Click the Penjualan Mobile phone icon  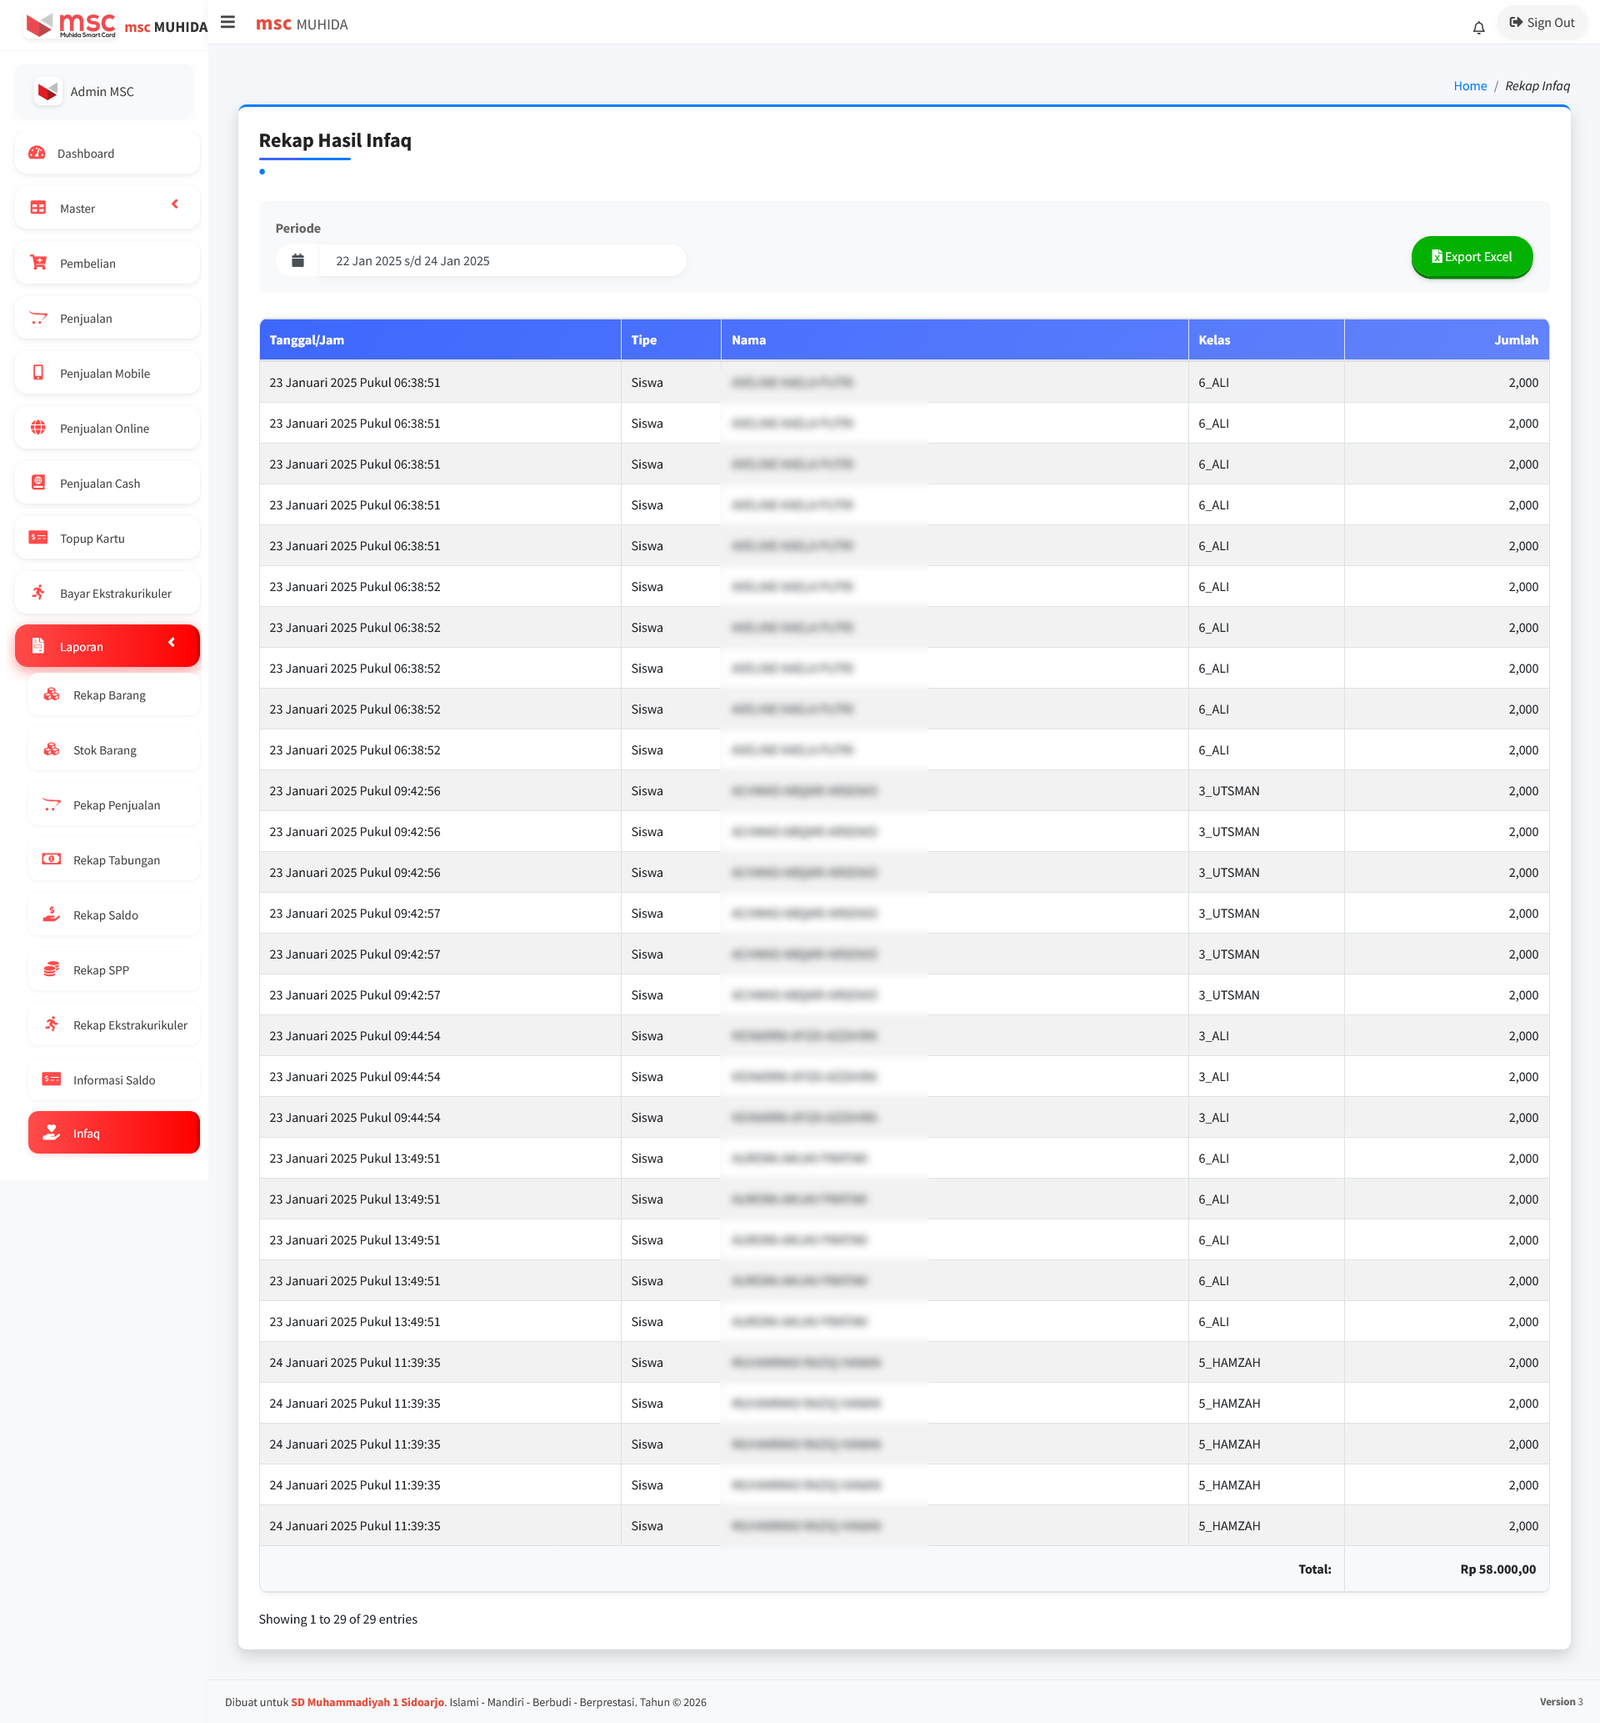38,373
